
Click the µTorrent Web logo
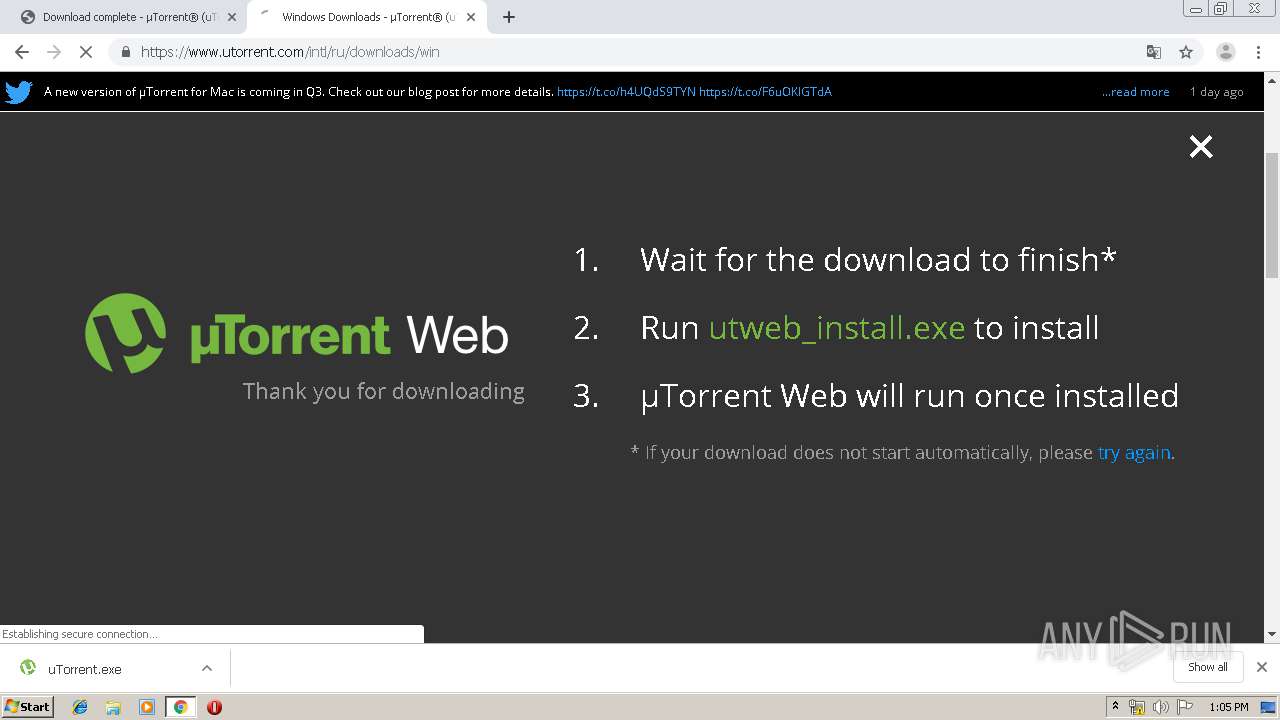pyautogui.click(x=297, y=333)
